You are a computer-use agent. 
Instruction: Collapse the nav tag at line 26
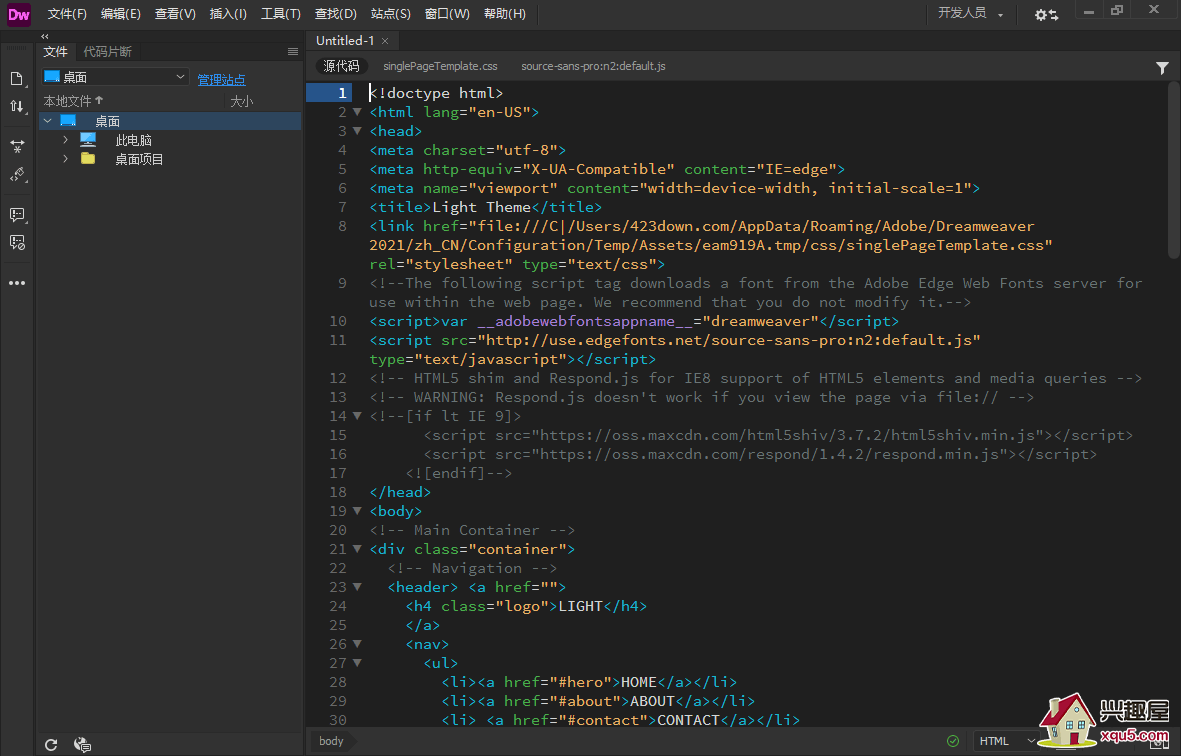[x=357, y=644]
